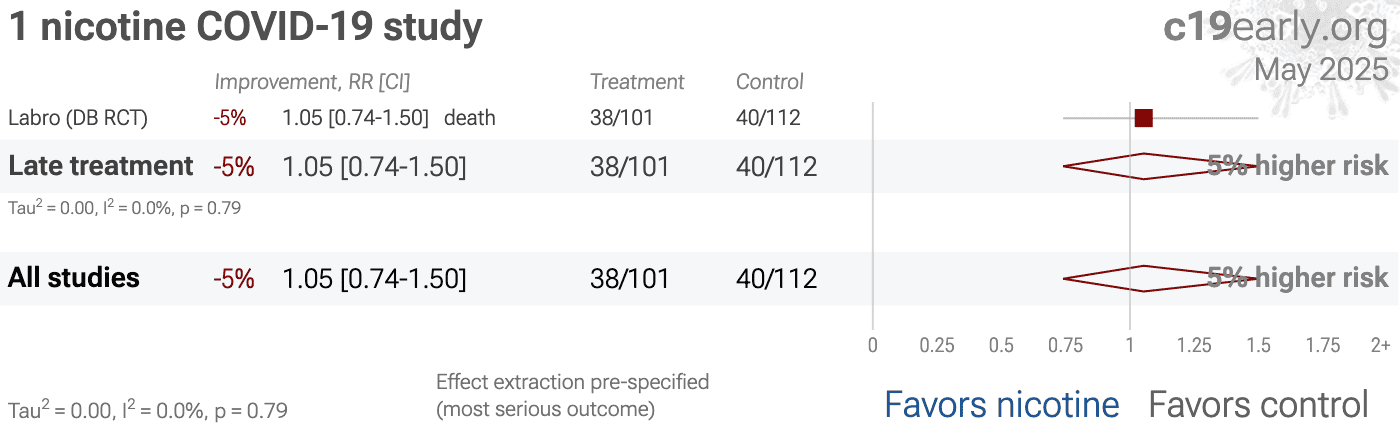Click the 0.25 axis tick label
Screen dimensions: 1400x429
(937, 345)
